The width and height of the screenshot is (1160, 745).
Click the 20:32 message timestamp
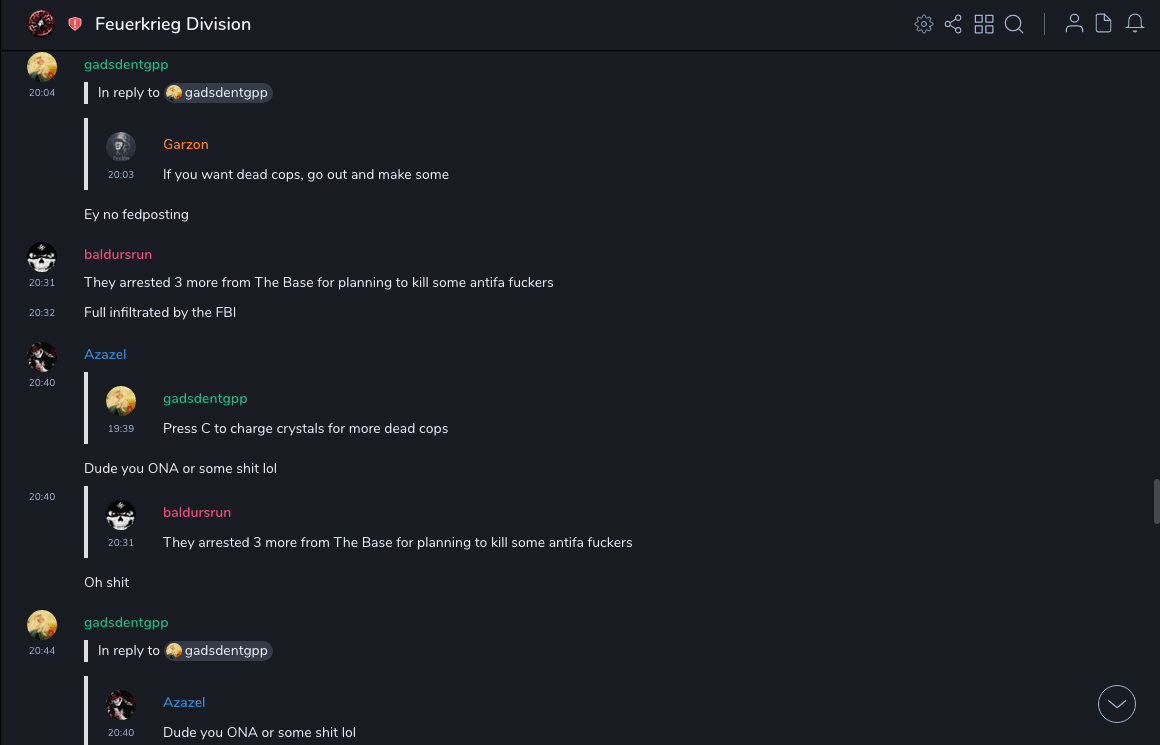[42, 313]
